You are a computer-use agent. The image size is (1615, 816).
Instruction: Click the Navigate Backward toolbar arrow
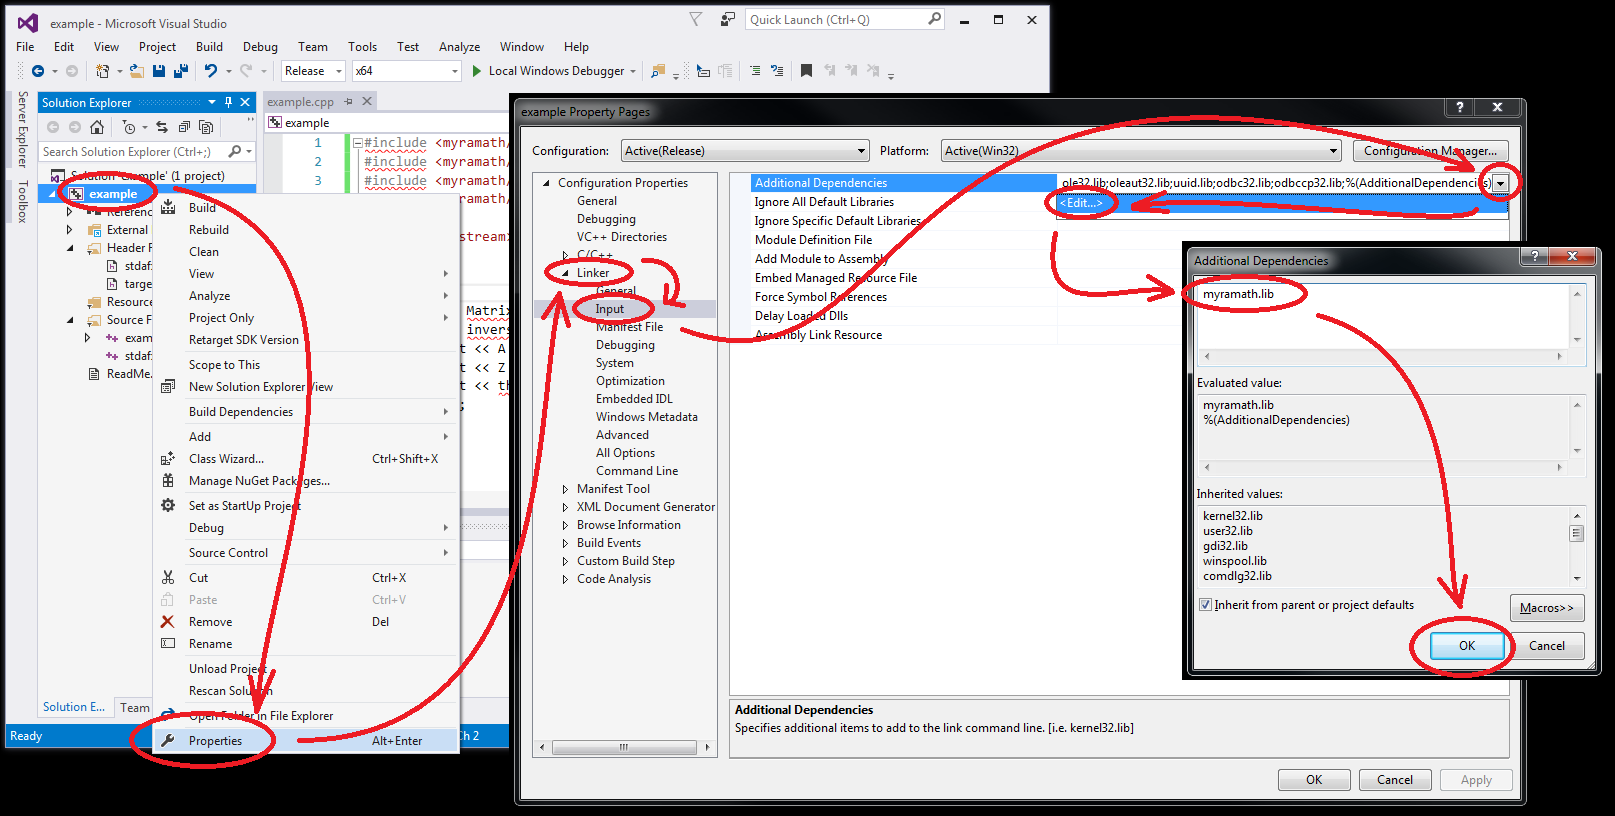[38, 71]
